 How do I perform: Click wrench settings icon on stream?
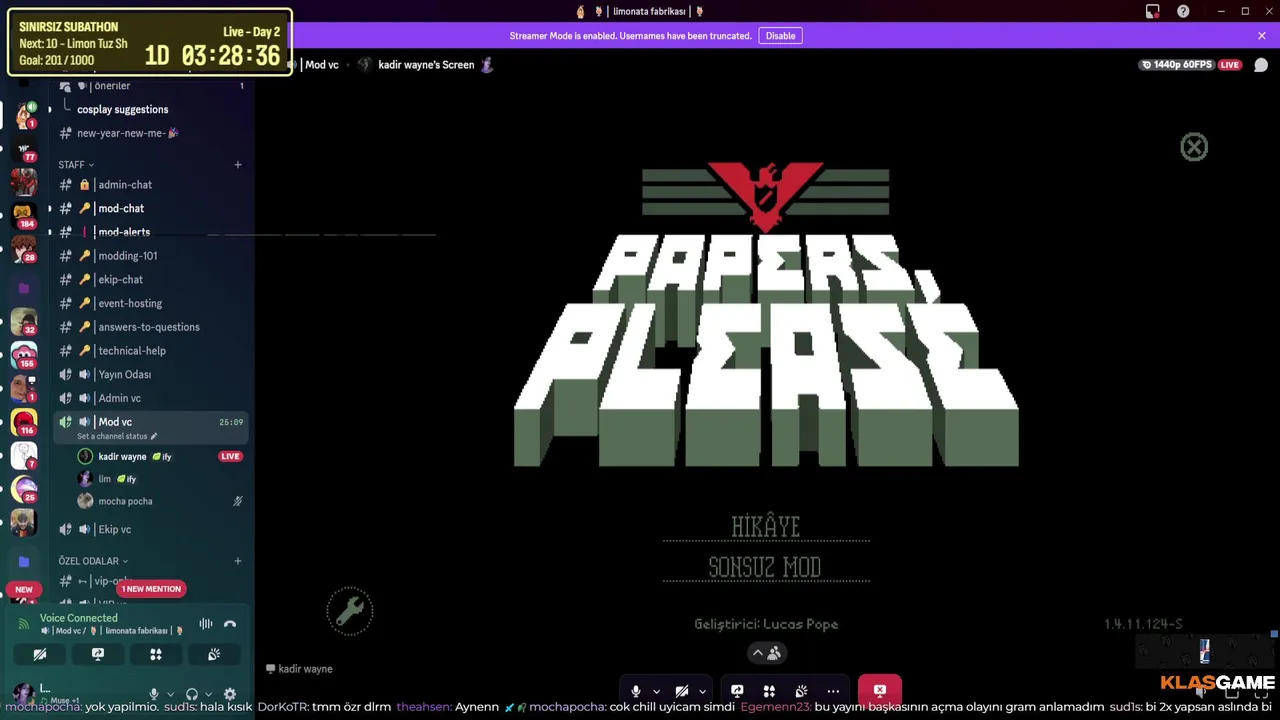tap(350, 611)
